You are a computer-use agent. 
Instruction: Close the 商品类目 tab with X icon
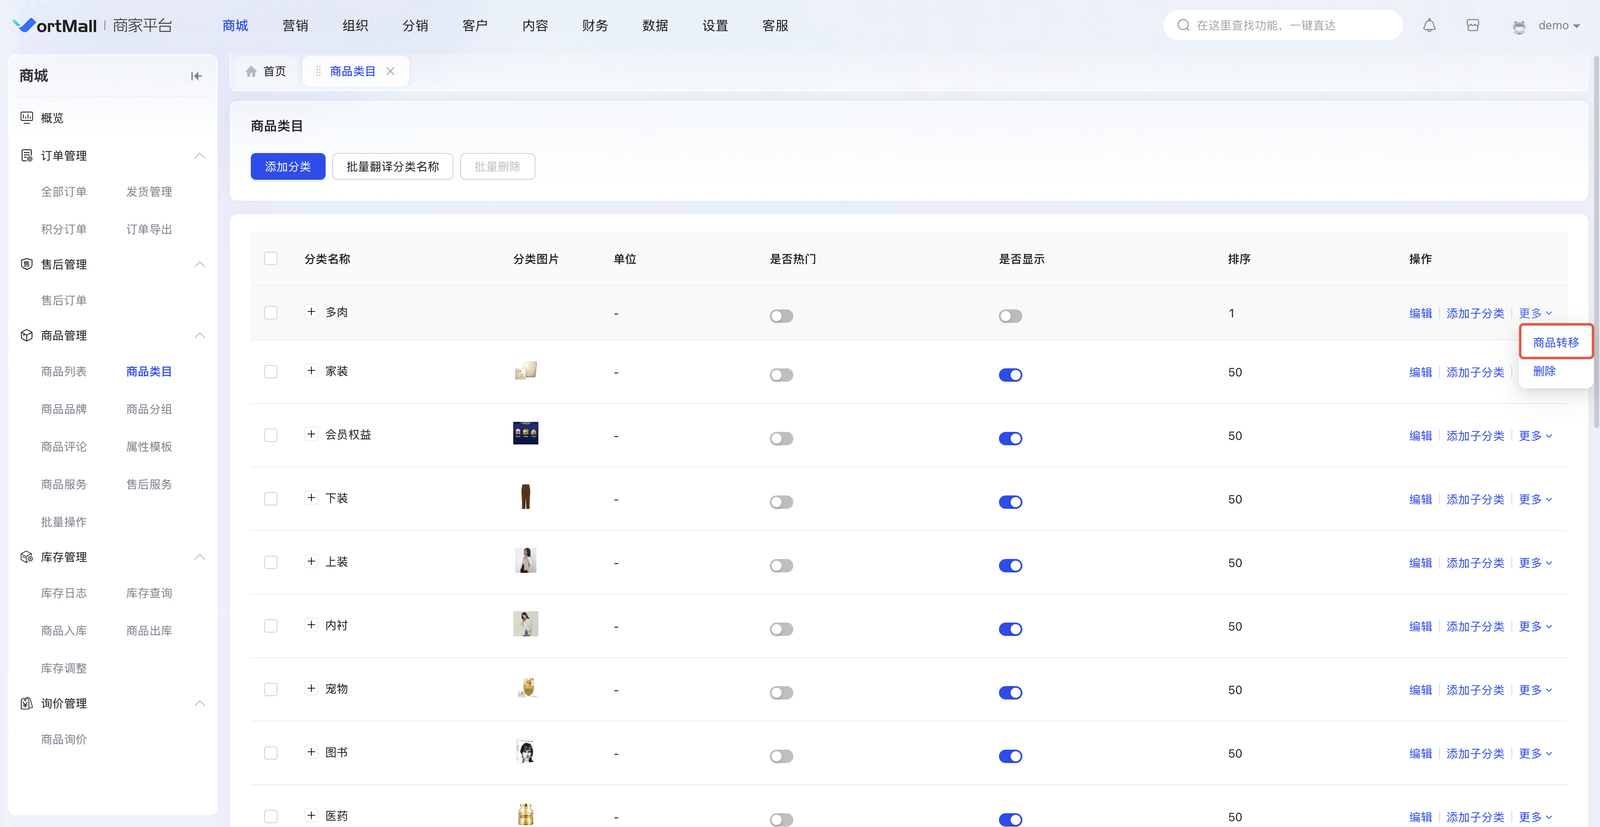pos(391,71)
